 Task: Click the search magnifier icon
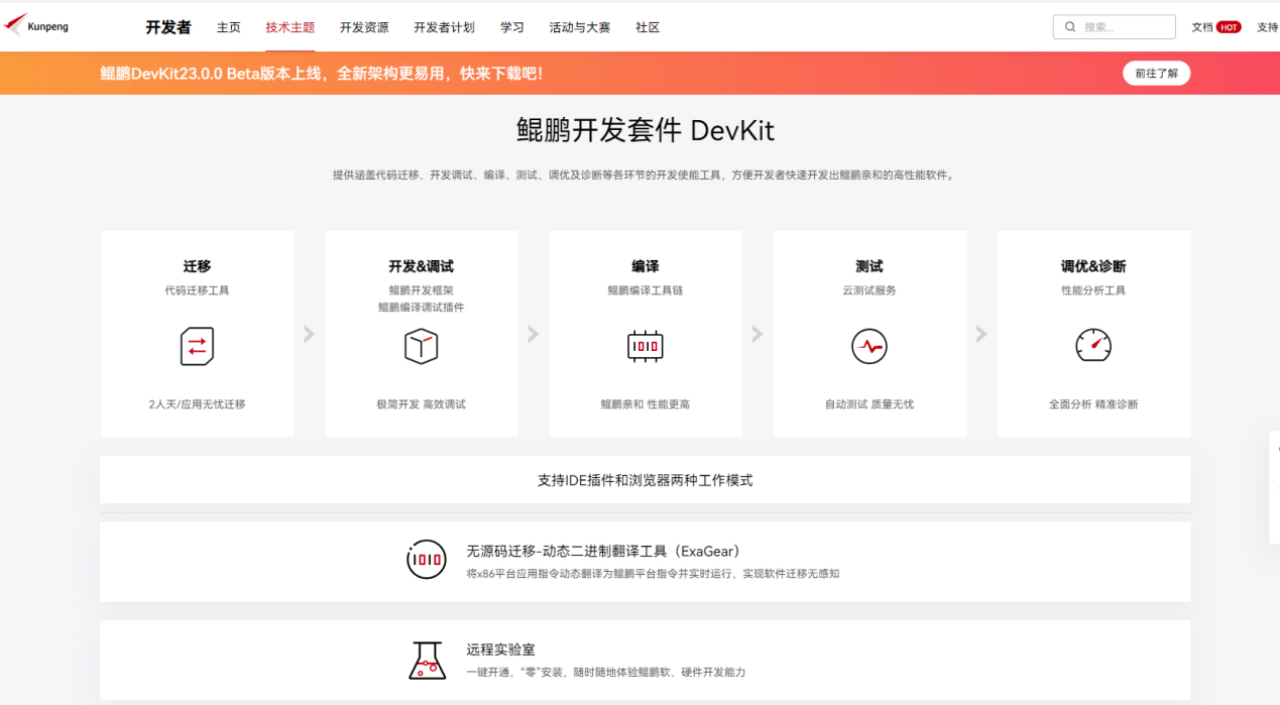[1071, 27]
